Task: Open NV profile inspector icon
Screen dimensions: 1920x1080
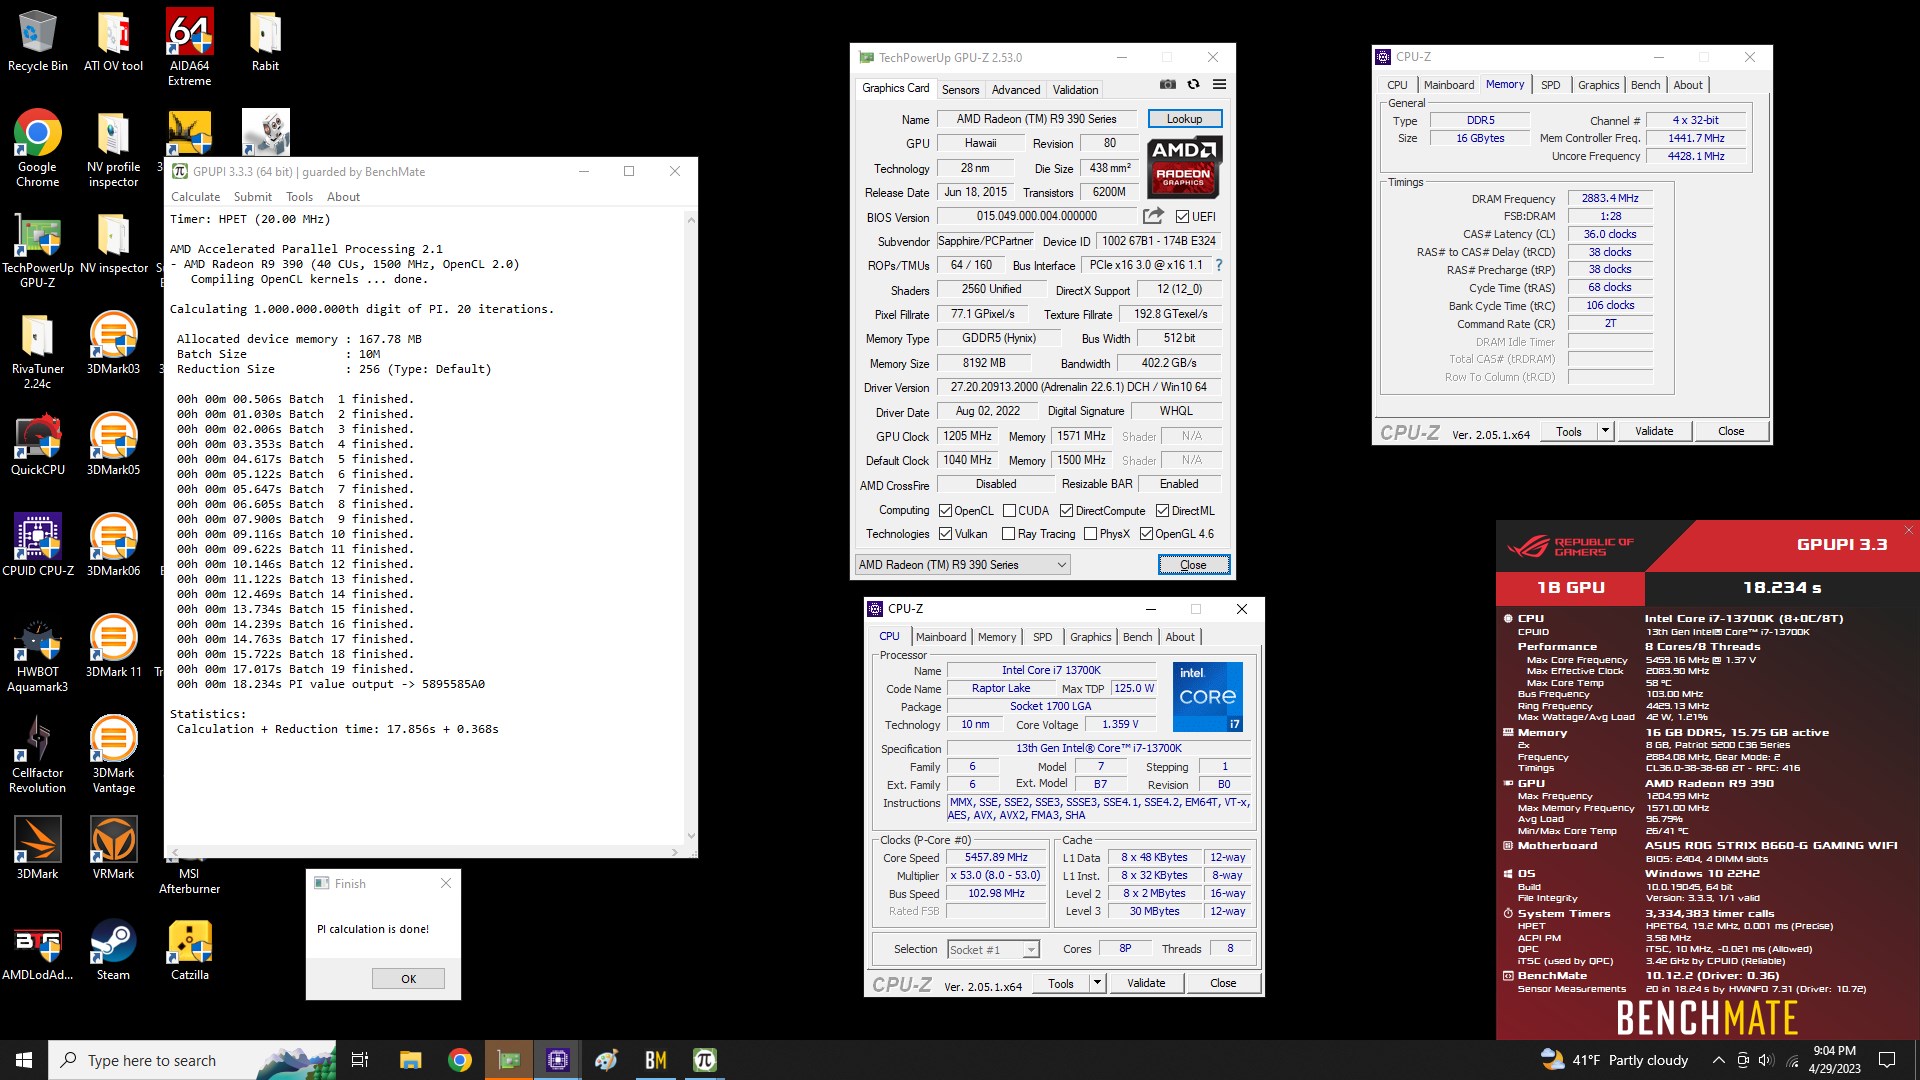Action: coord(113,150)
